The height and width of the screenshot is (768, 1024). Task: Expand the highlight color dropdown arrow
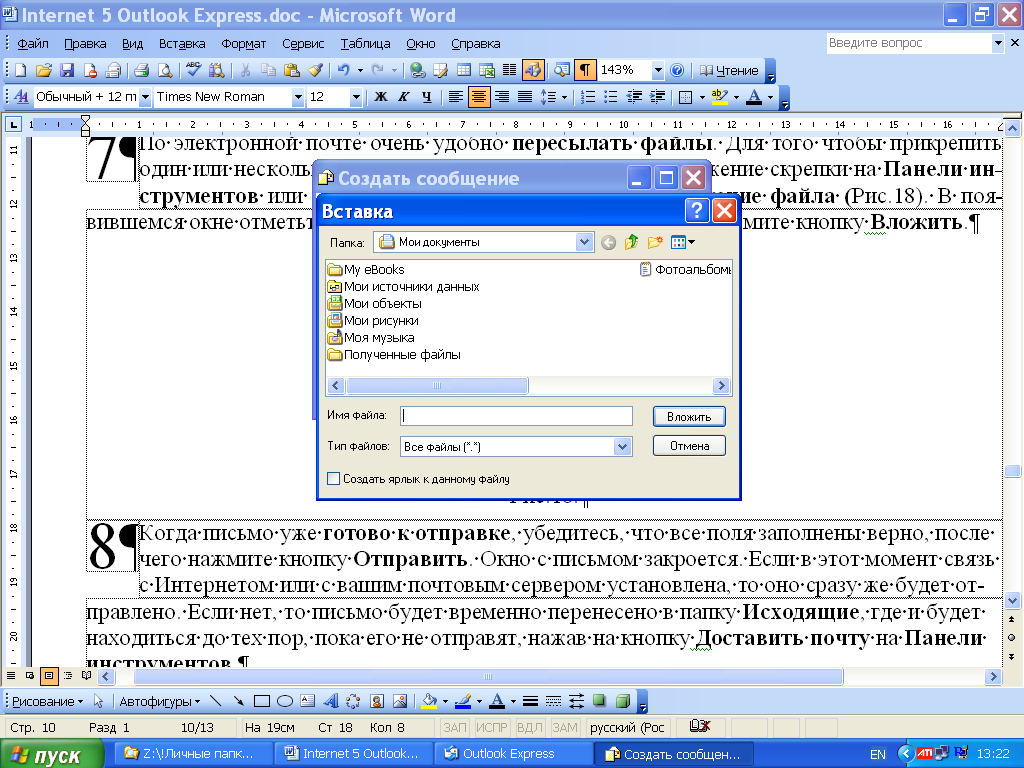[736, 97]
